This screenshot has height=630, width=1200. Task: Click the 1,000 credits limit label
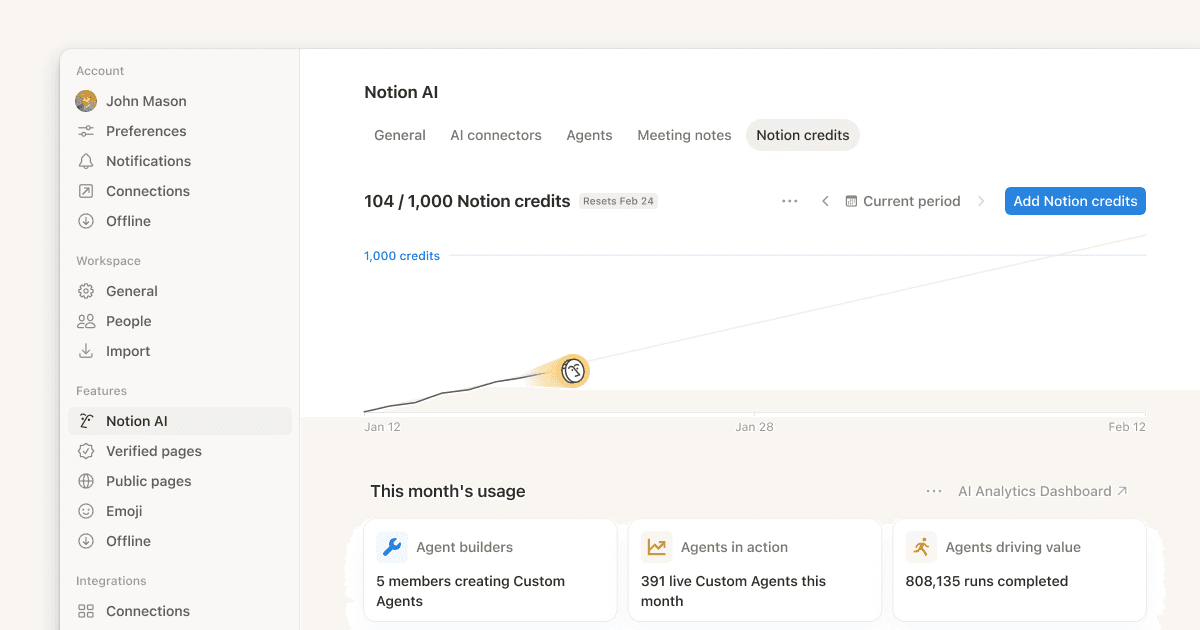(x=402, y=256)
